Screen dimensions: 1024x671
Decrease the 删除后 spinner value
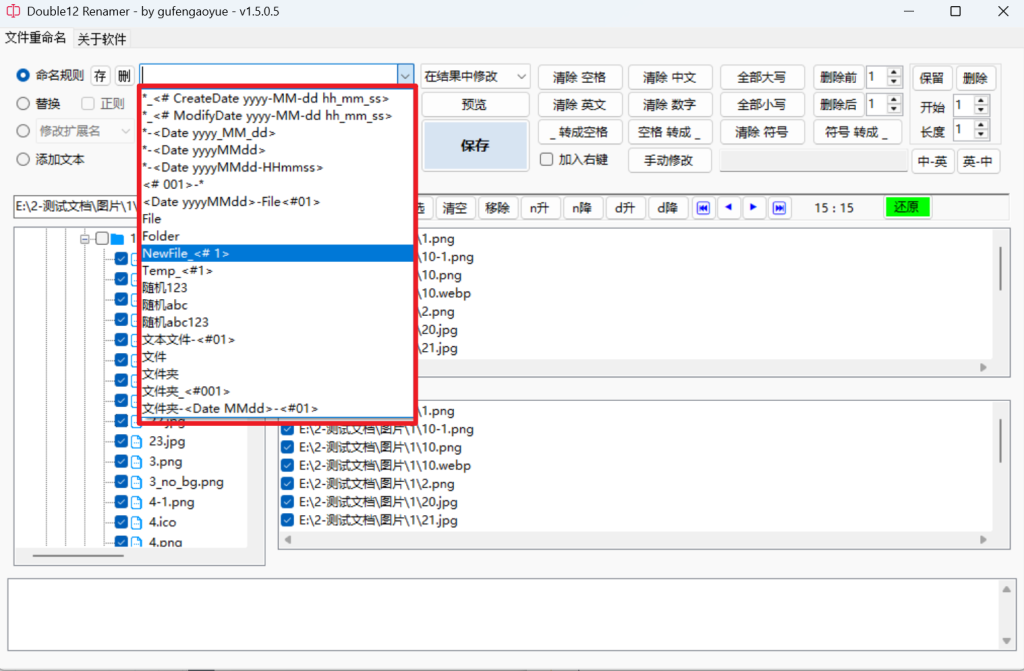coord(894,109)
